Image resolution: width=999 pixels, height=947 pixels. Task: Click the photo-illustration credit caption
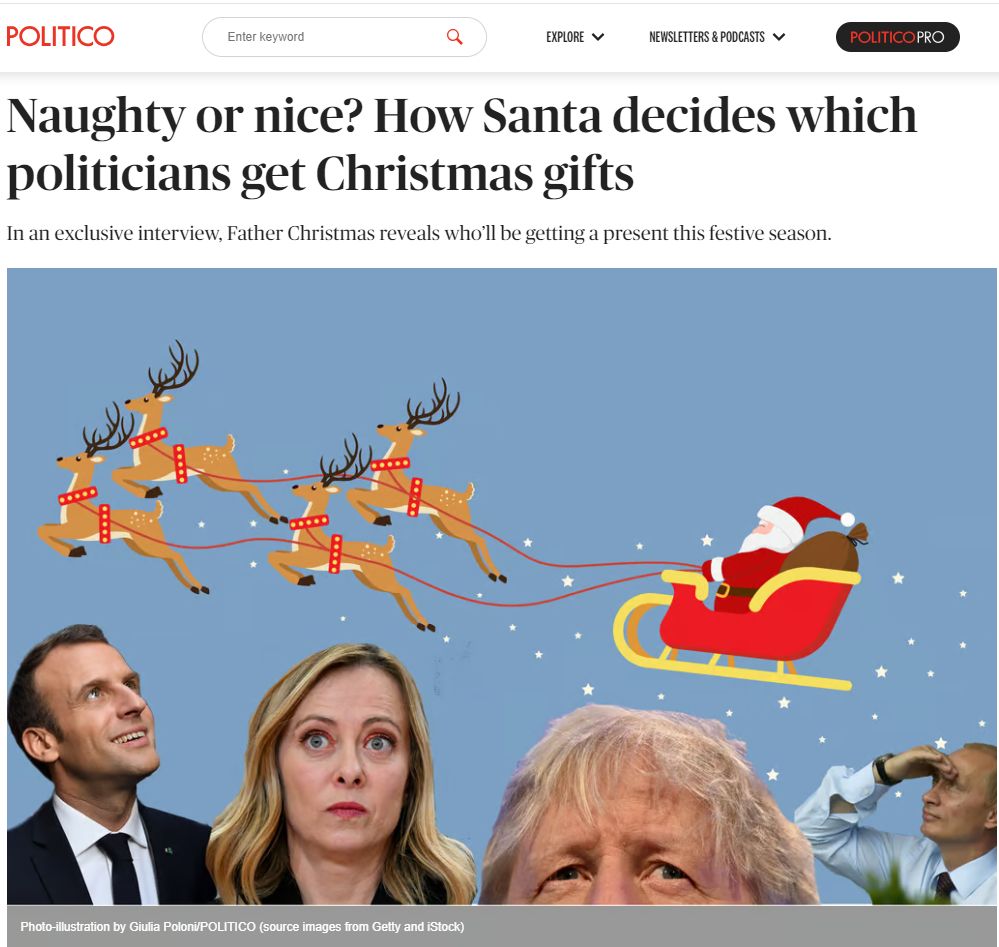click(x=242, y=927)
